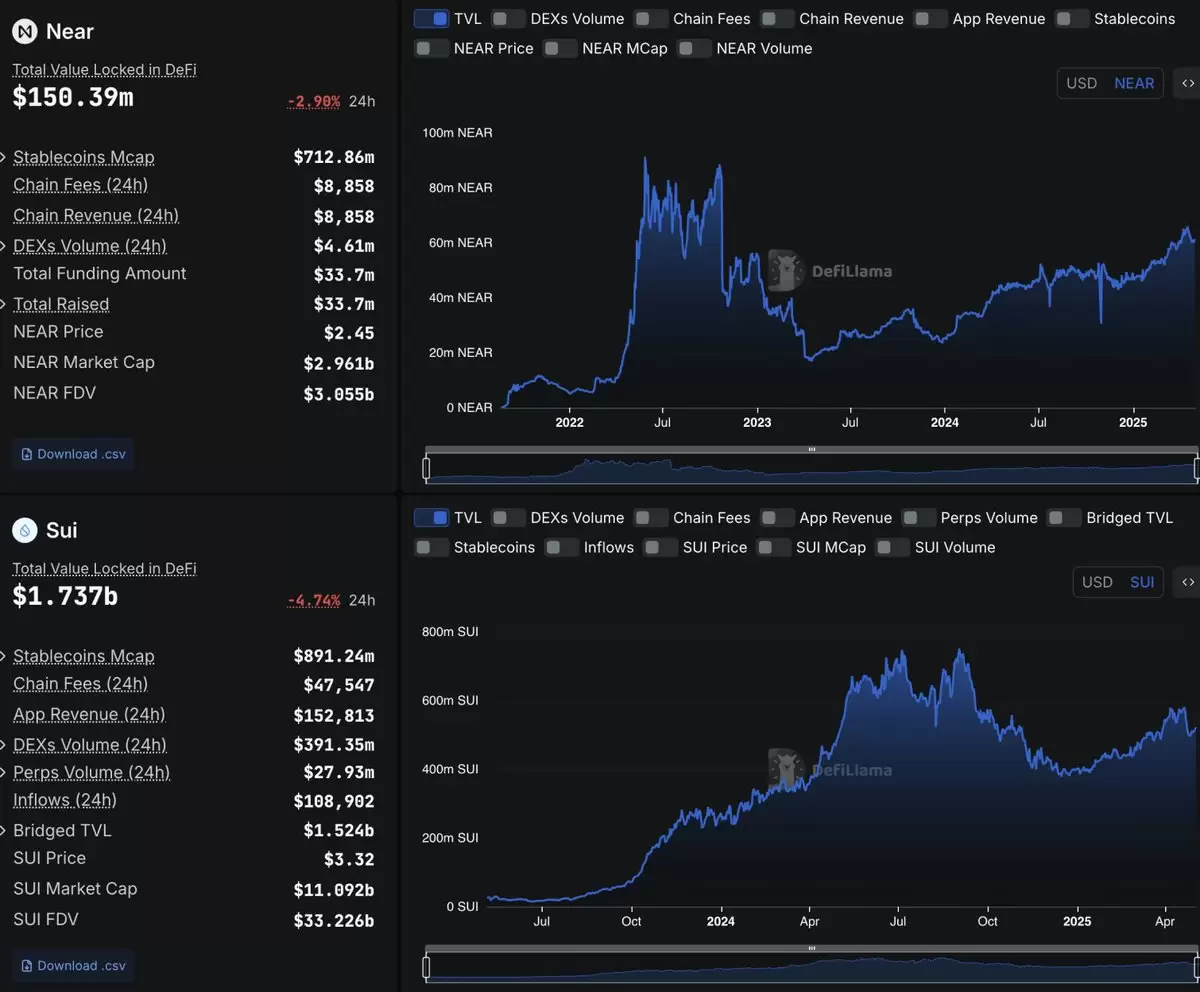Viewport: 1200px width, 992px height.
Task: Switch Near chart to USD
Action: [x=1082, y=83]
